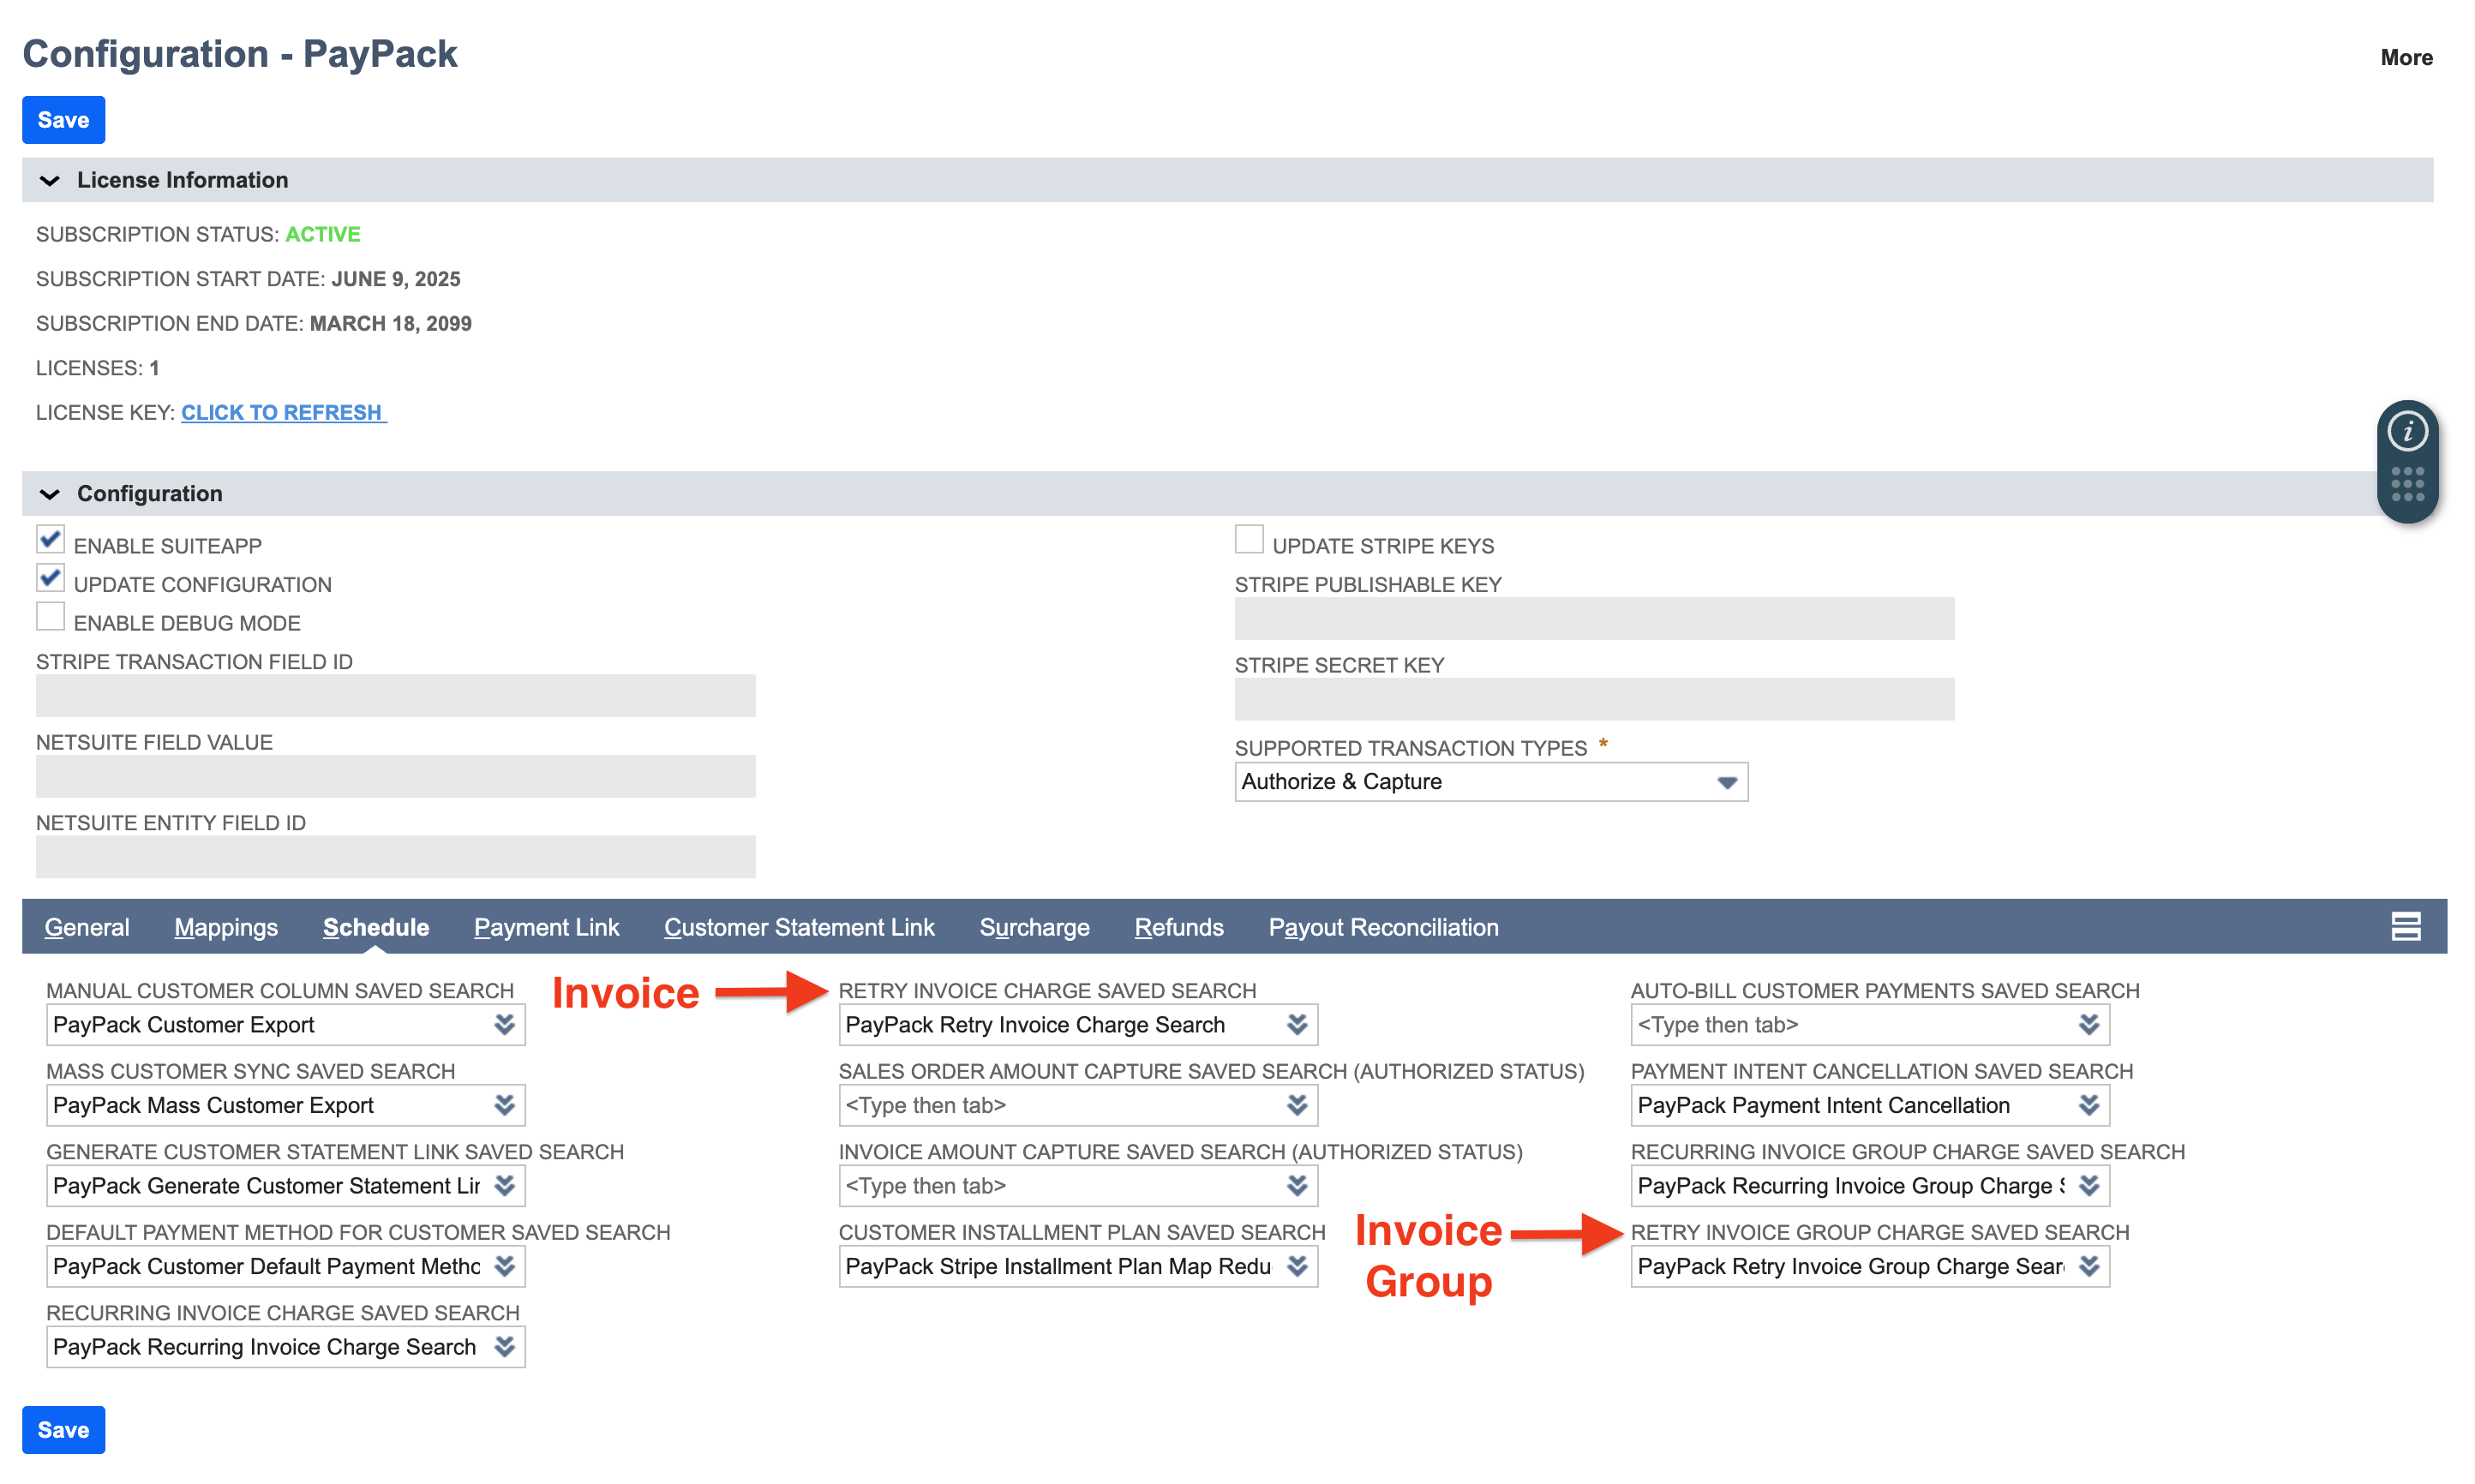Click the top Save button
The height and width of the screenshot is (1484, 2475).
(64, 120)
